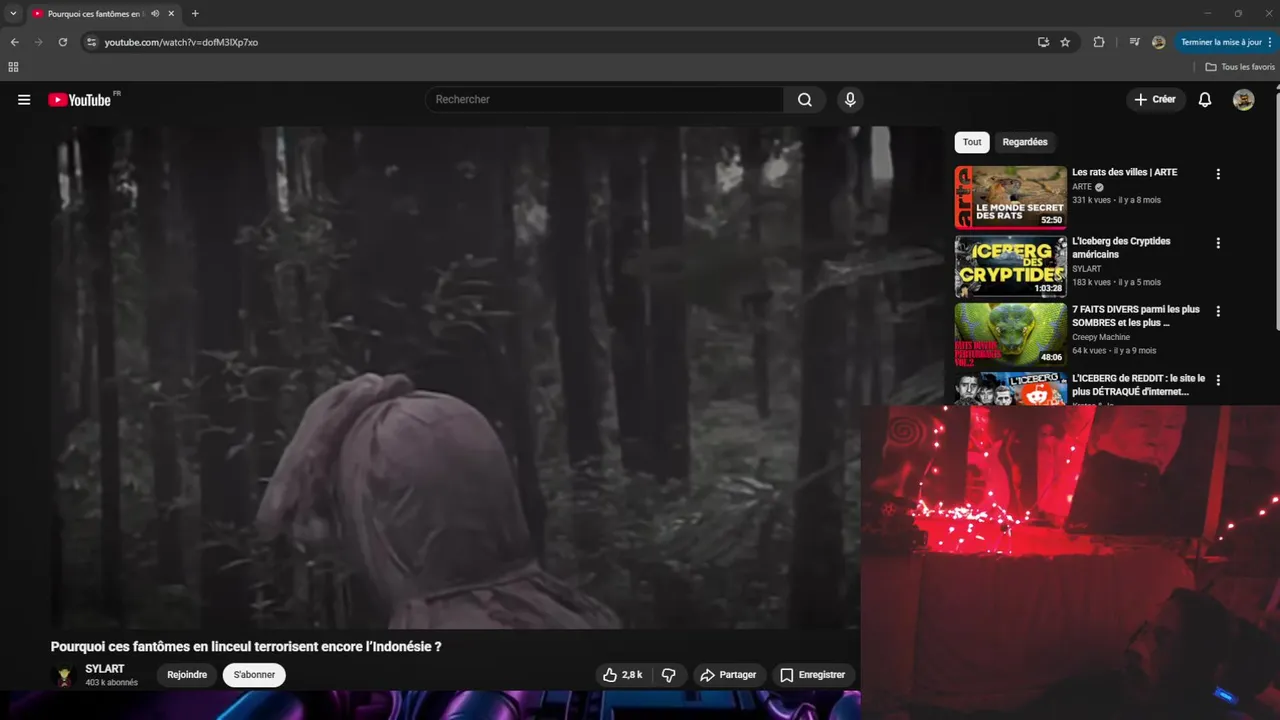The width and height of the screenshot is (1280, 720).
Task: Click into the Rechercher search field
Action: pos(605,100)
